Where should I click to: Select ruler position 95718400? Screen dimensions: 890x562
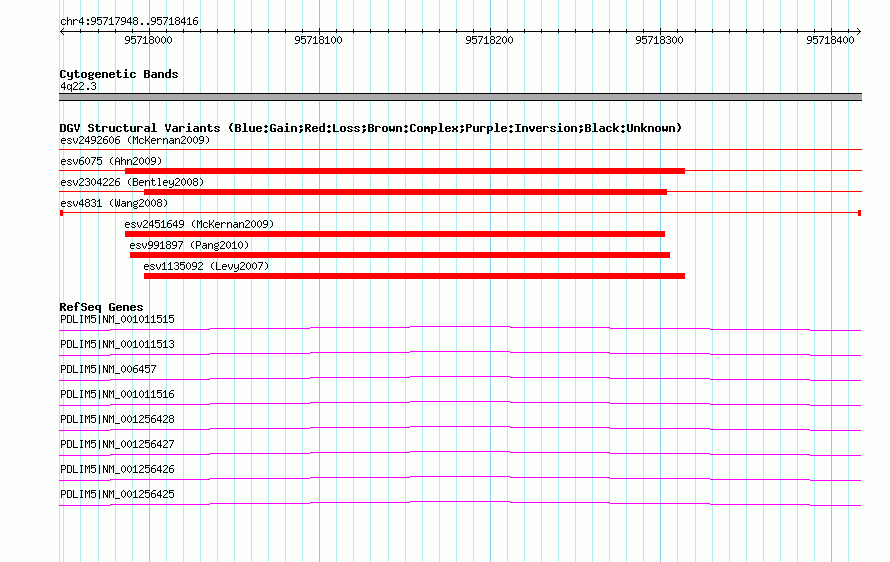click(x=830, y=40)
